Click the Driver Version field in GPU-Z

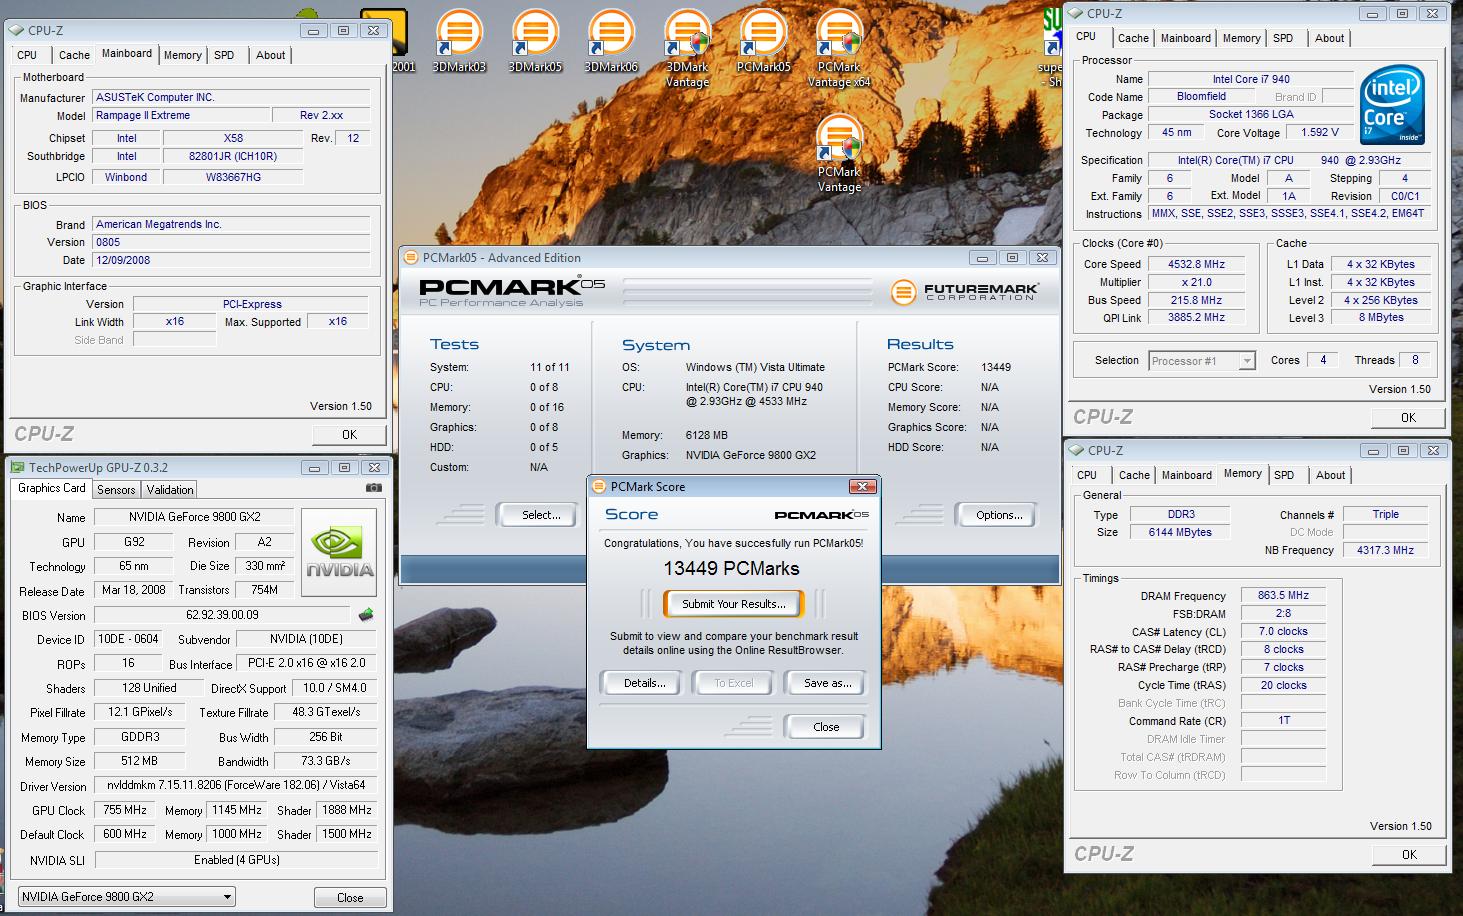tap(236, 785)
